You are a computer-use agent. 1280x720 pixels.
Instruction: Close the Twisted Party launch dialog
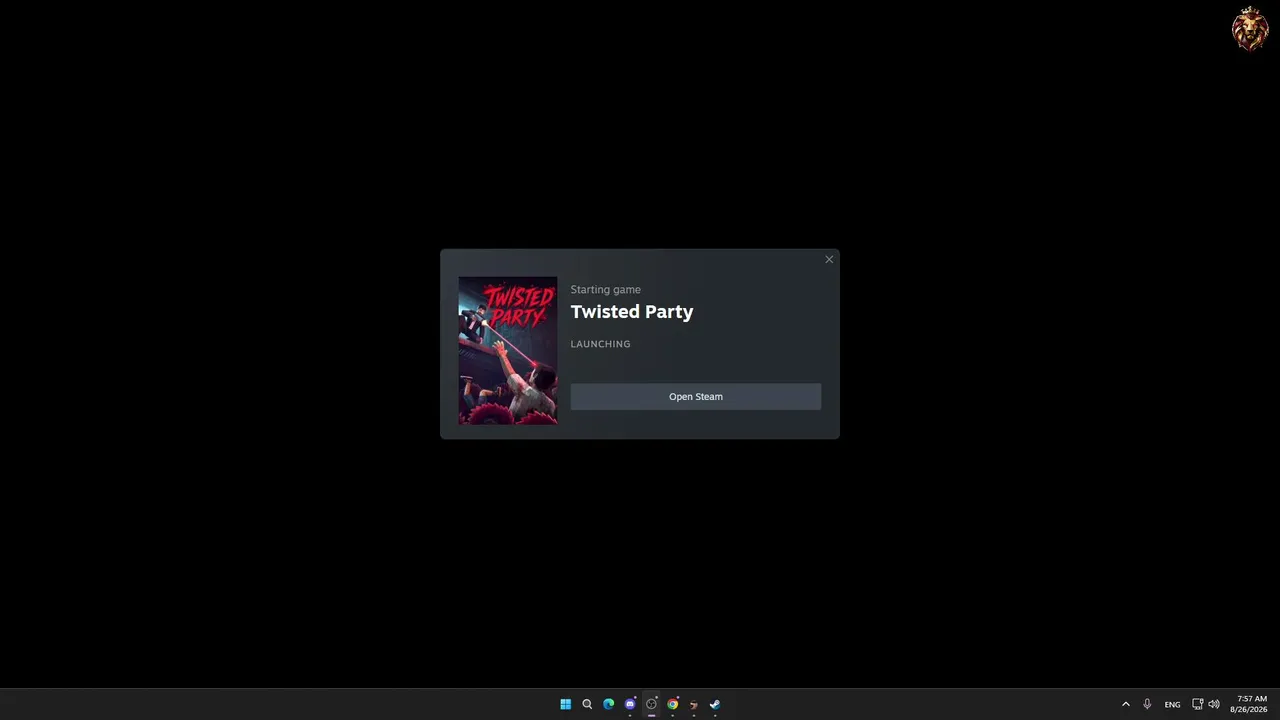coord(829,260)
